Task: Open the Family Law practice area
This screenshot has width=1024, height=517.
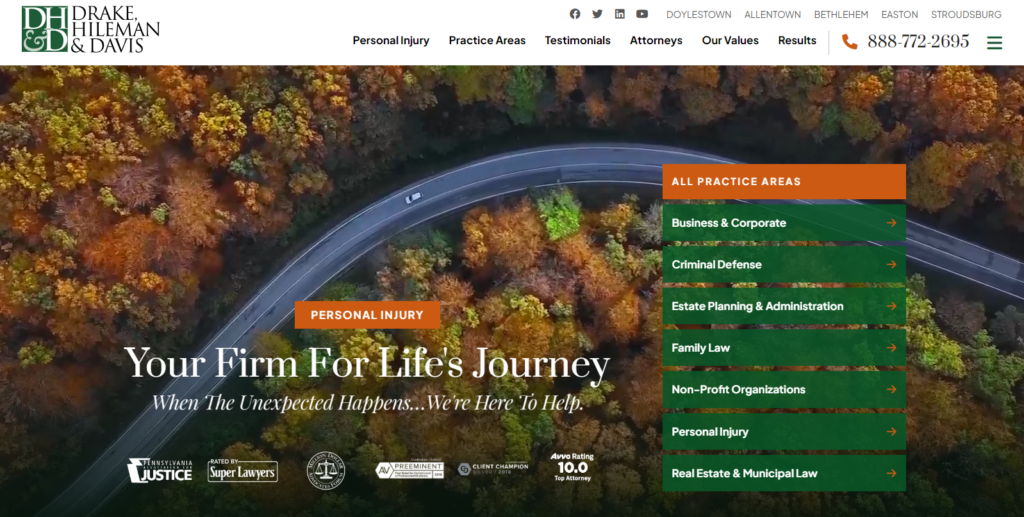Action: [x=784, y=348]
